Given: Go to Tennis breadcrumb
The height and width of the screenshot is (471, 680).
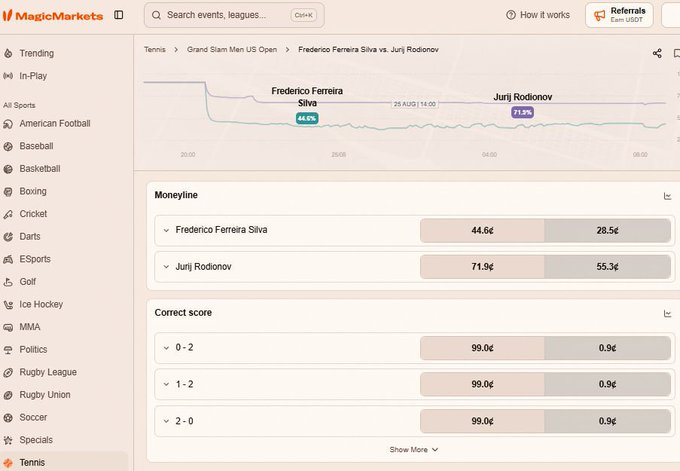Looking at the screenshot, I should tap(155, 49).
